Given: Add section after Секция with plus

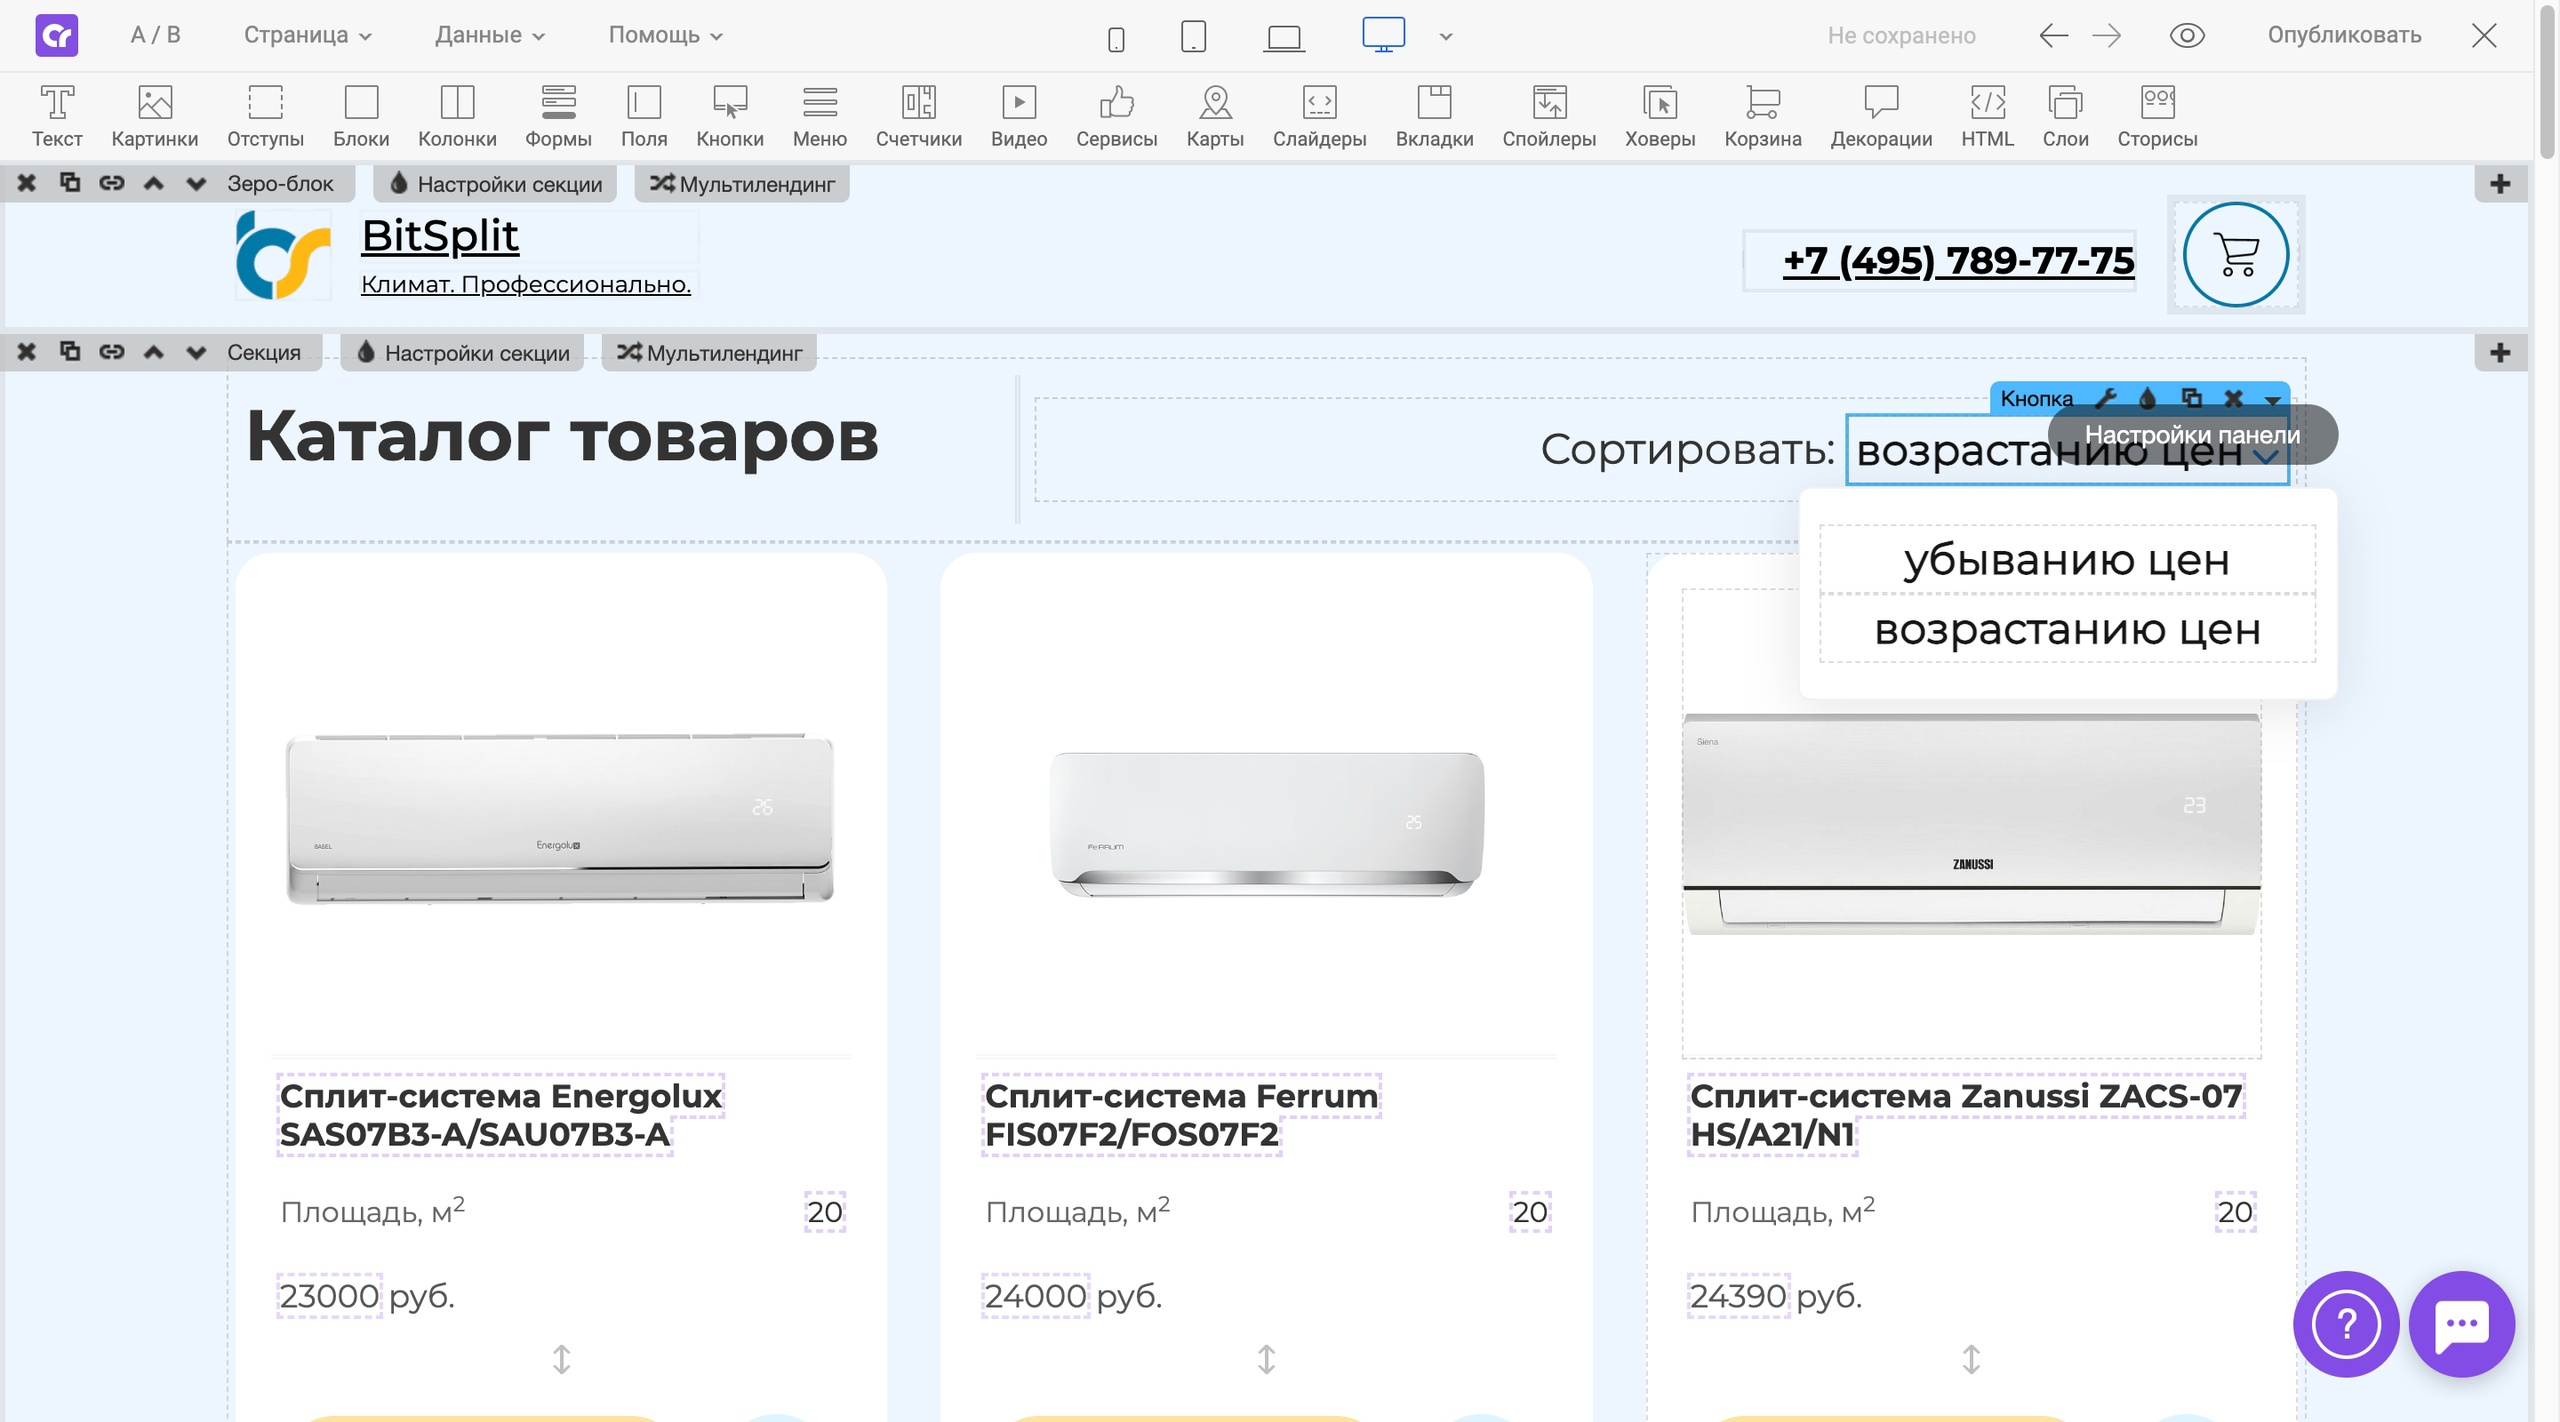Looking at the screenshot, I should tap(2500, 353).
